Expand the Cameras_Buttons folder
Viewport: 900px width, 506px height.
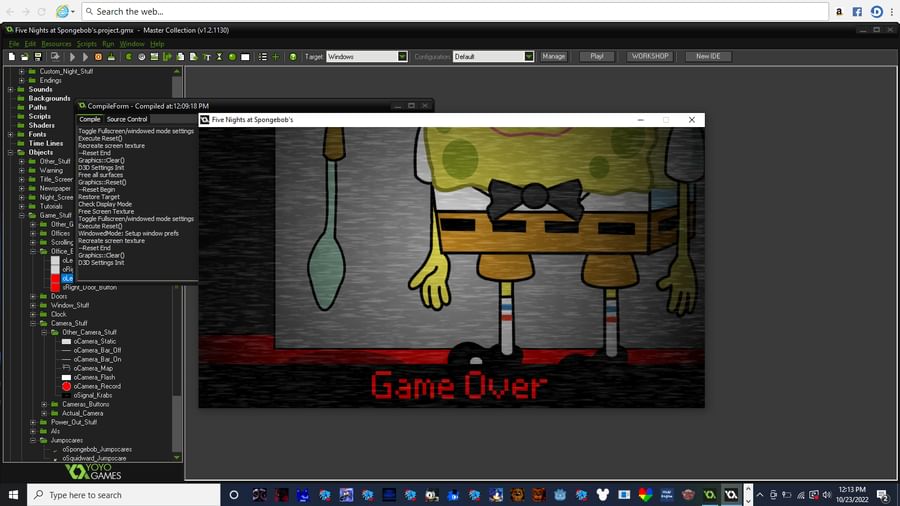coord(44,404)
